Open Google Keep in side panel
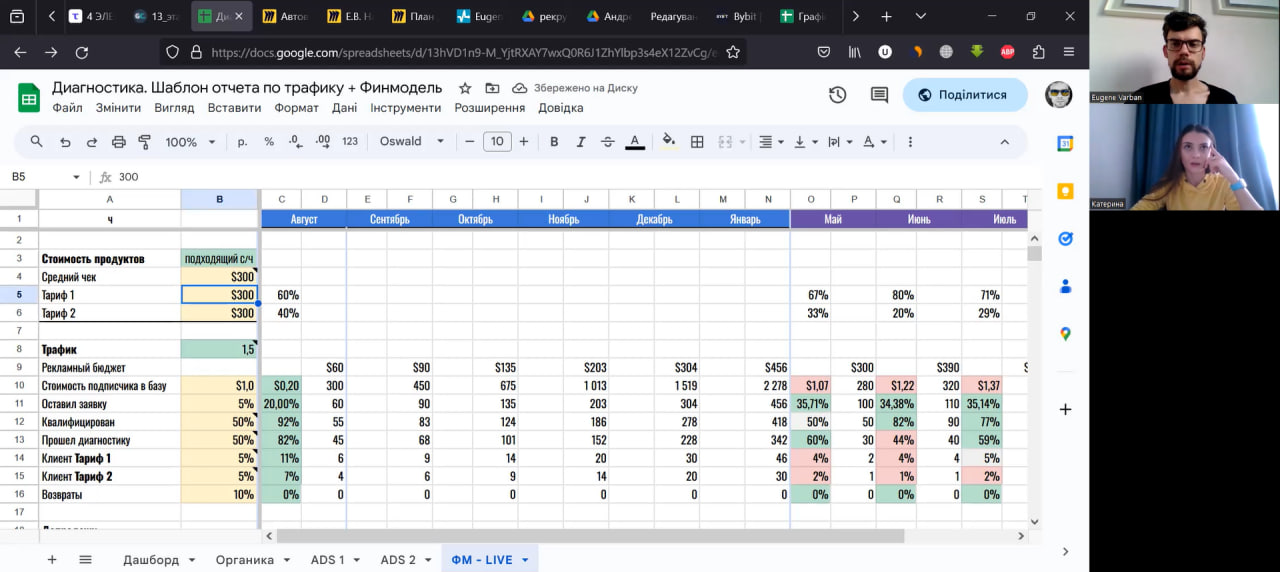 coord(1065,191)
